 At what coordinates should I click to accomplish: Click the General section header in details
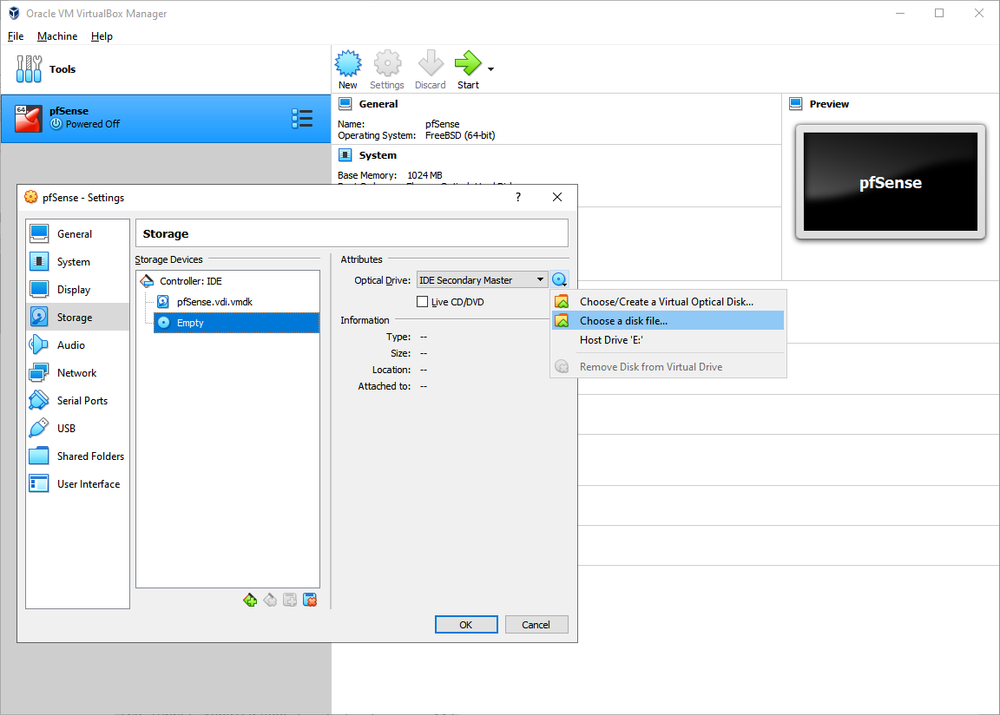(x=378, y=104)
